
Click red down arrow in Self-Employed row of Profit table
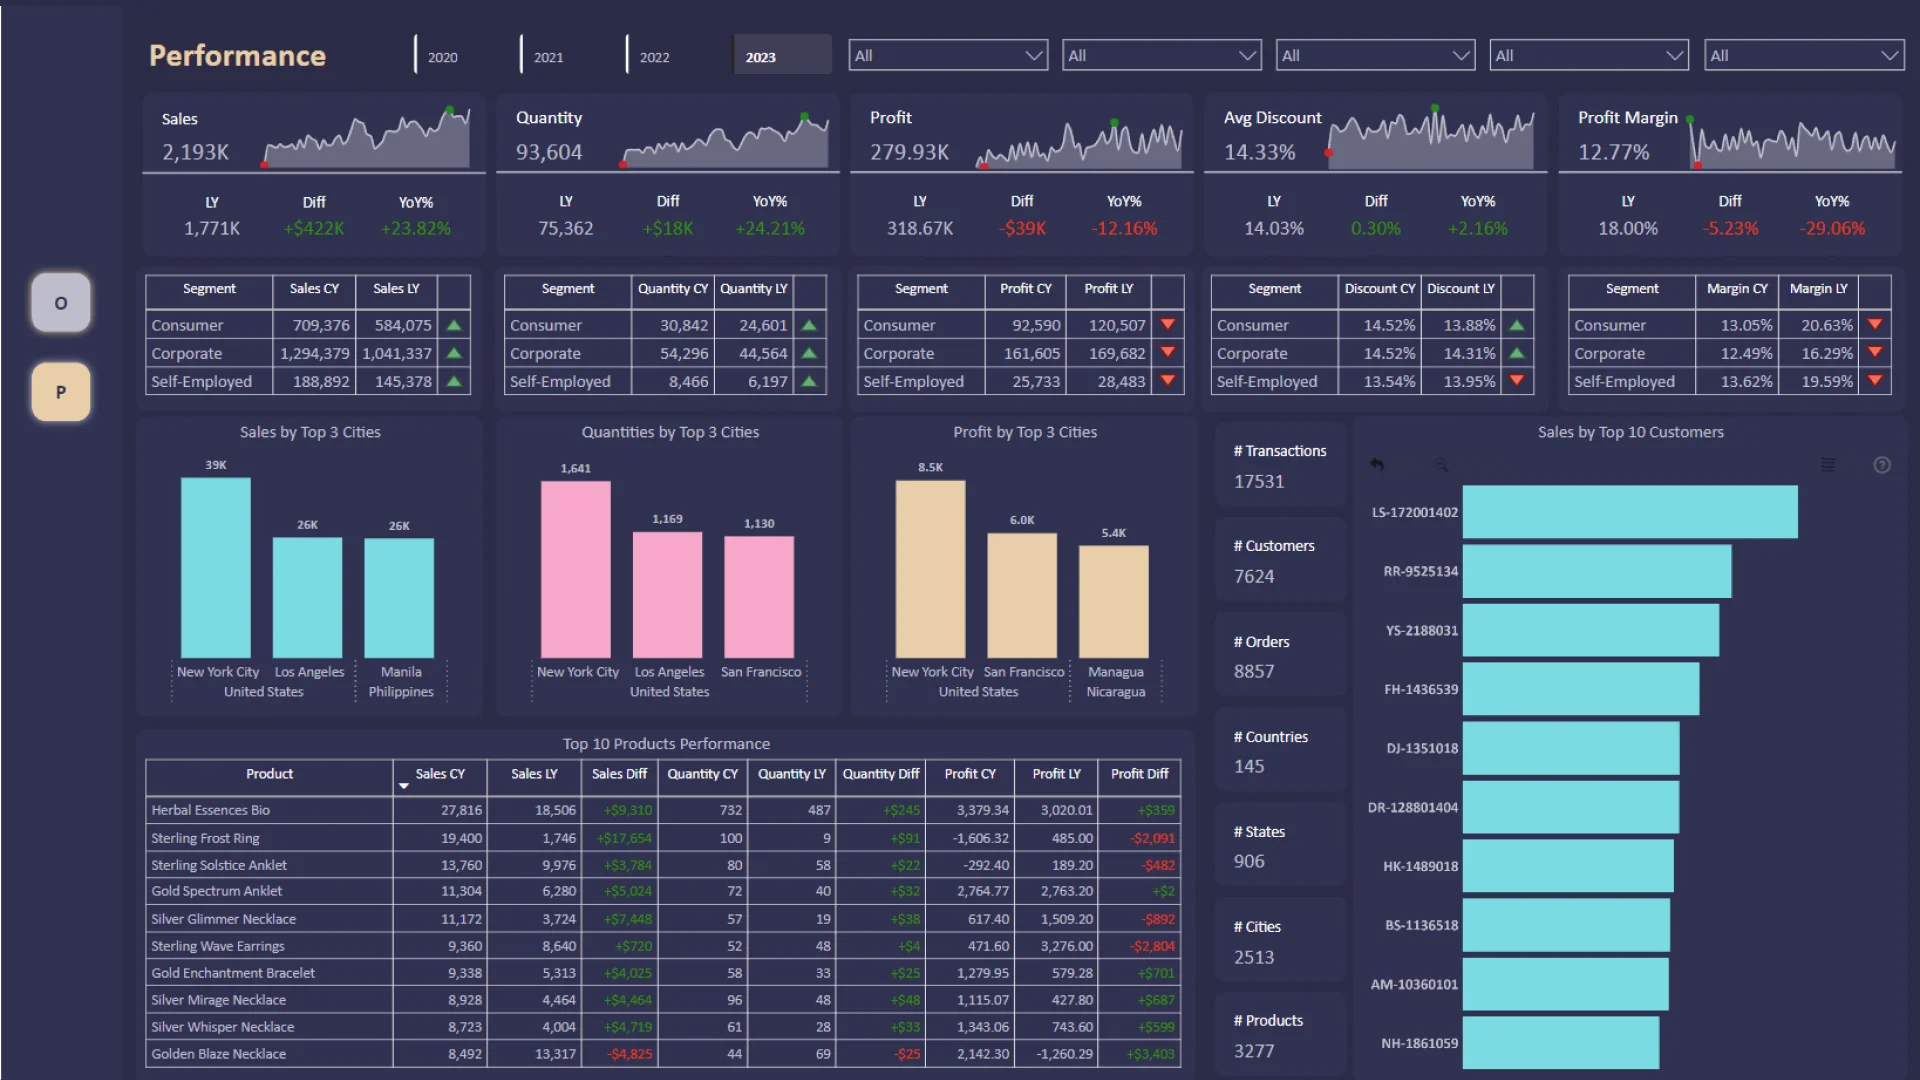pyautogui.click(x=1167, y=380)
